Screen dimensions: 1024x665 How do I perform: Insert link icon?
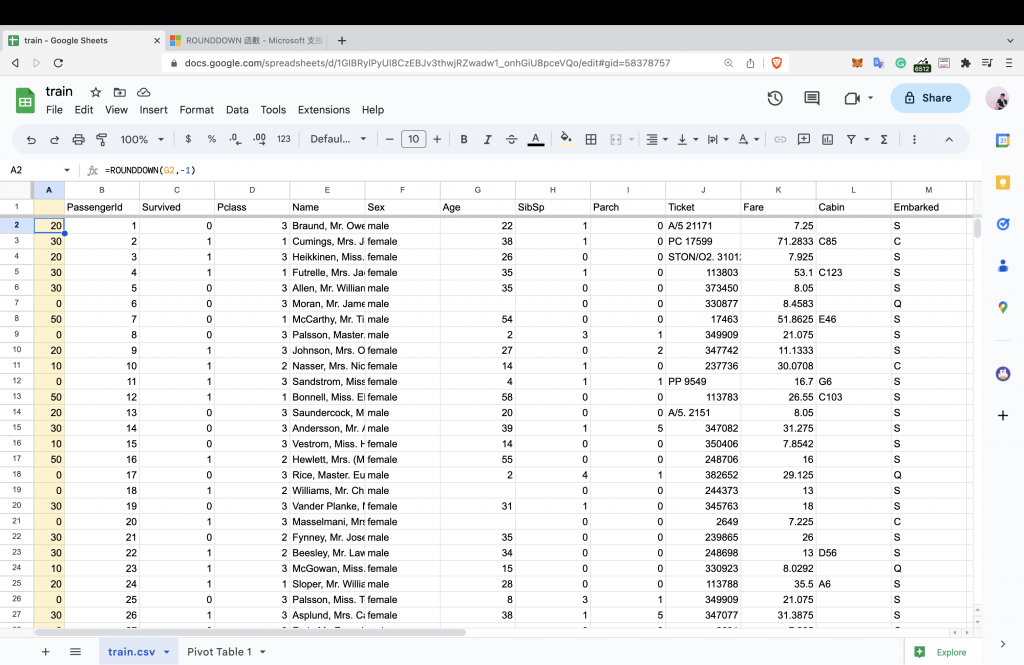click(780, 139)
